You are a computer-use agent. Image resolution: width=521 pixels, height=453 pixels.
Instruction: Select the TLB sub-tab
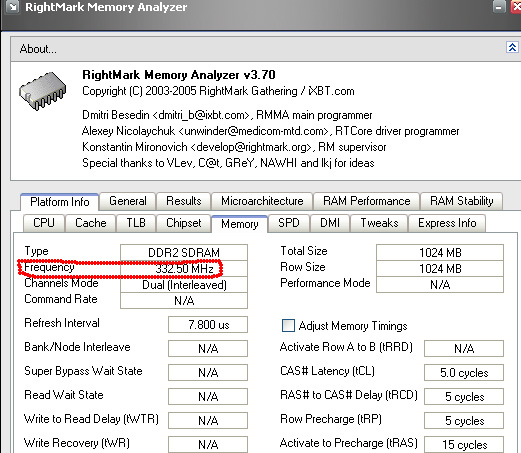point(136,223)
